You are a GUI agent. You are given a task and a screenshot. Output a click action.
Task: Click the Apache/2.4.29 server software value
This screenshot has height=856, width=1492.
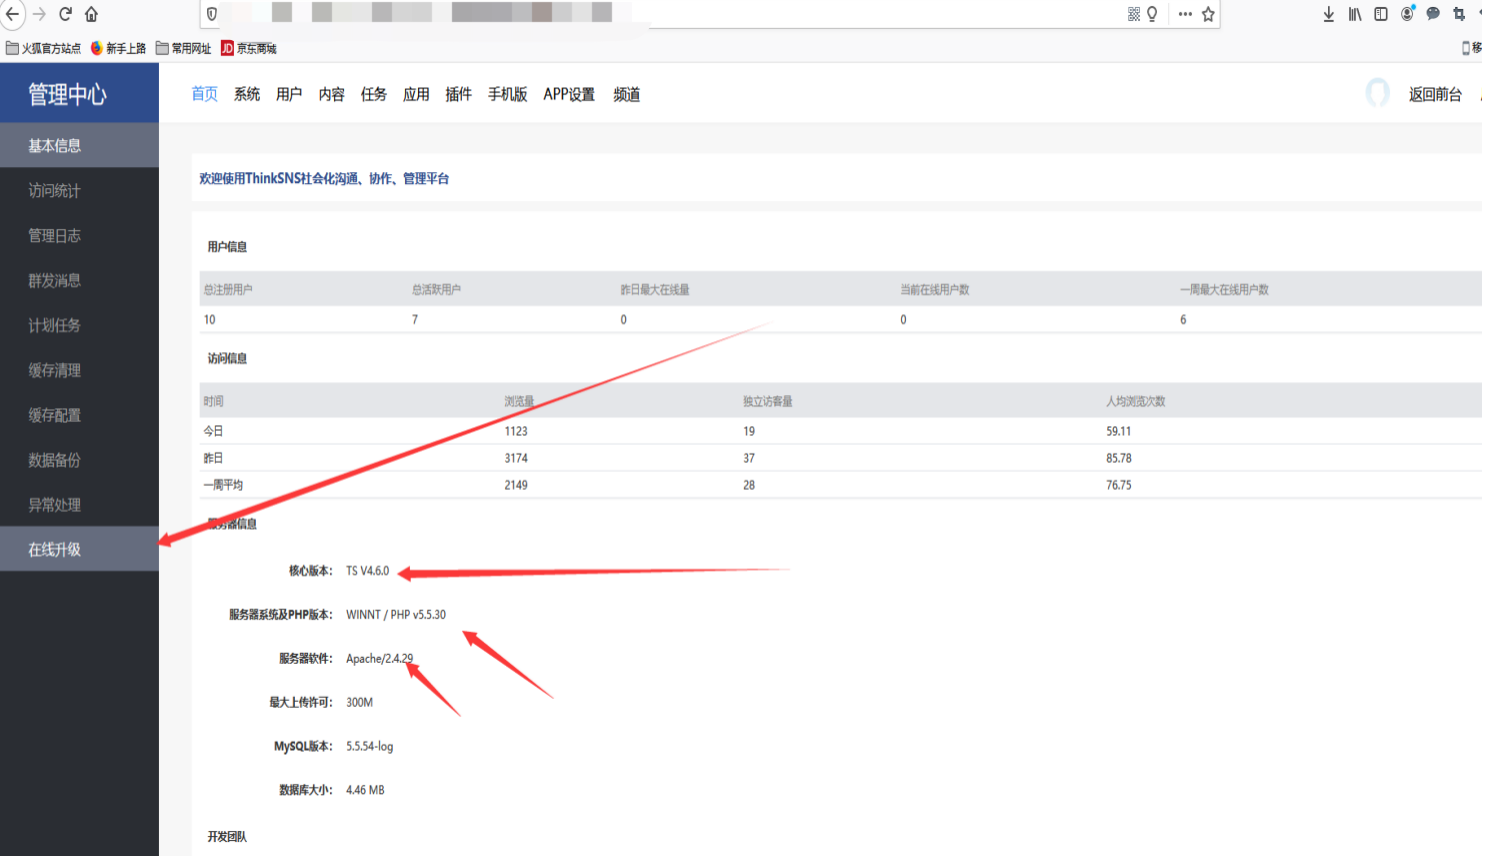coord(379,659)
